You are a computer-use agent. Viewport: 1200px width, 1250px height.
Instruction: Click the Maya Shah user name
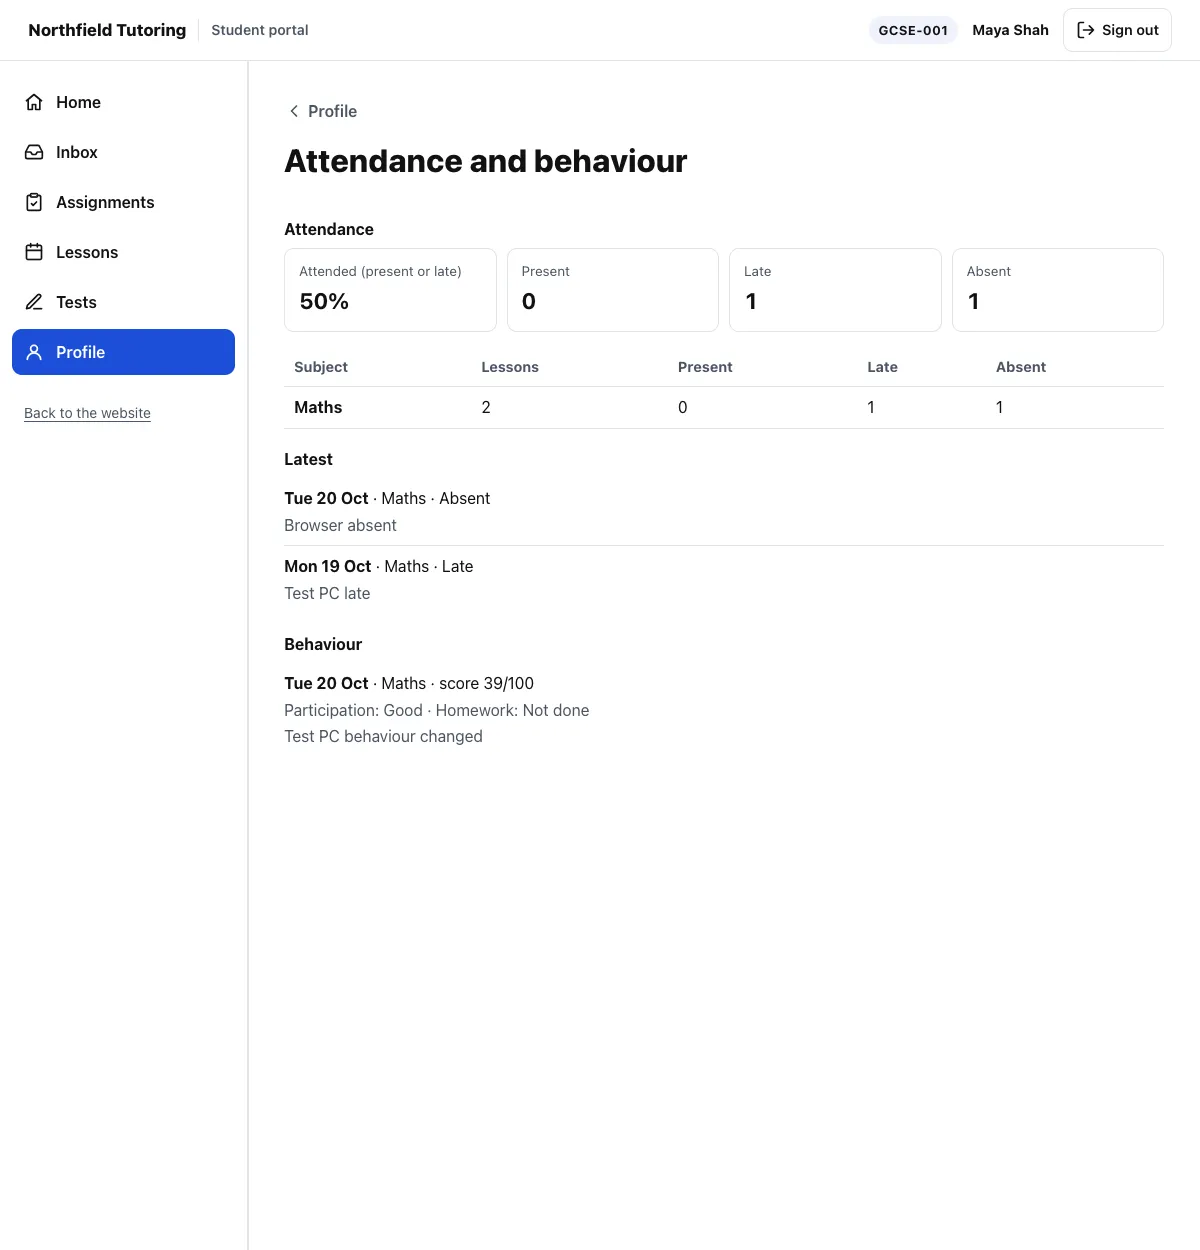click(x=1010, y=30)
